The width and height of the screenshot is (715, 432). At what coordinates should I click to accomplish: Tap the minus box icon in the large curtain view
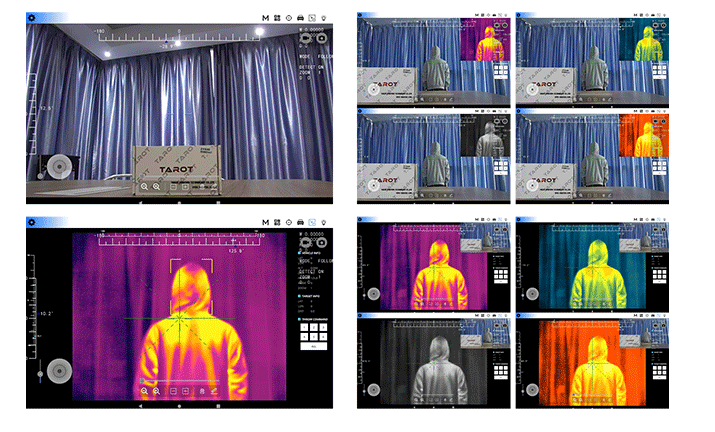(x=173, y=187)
